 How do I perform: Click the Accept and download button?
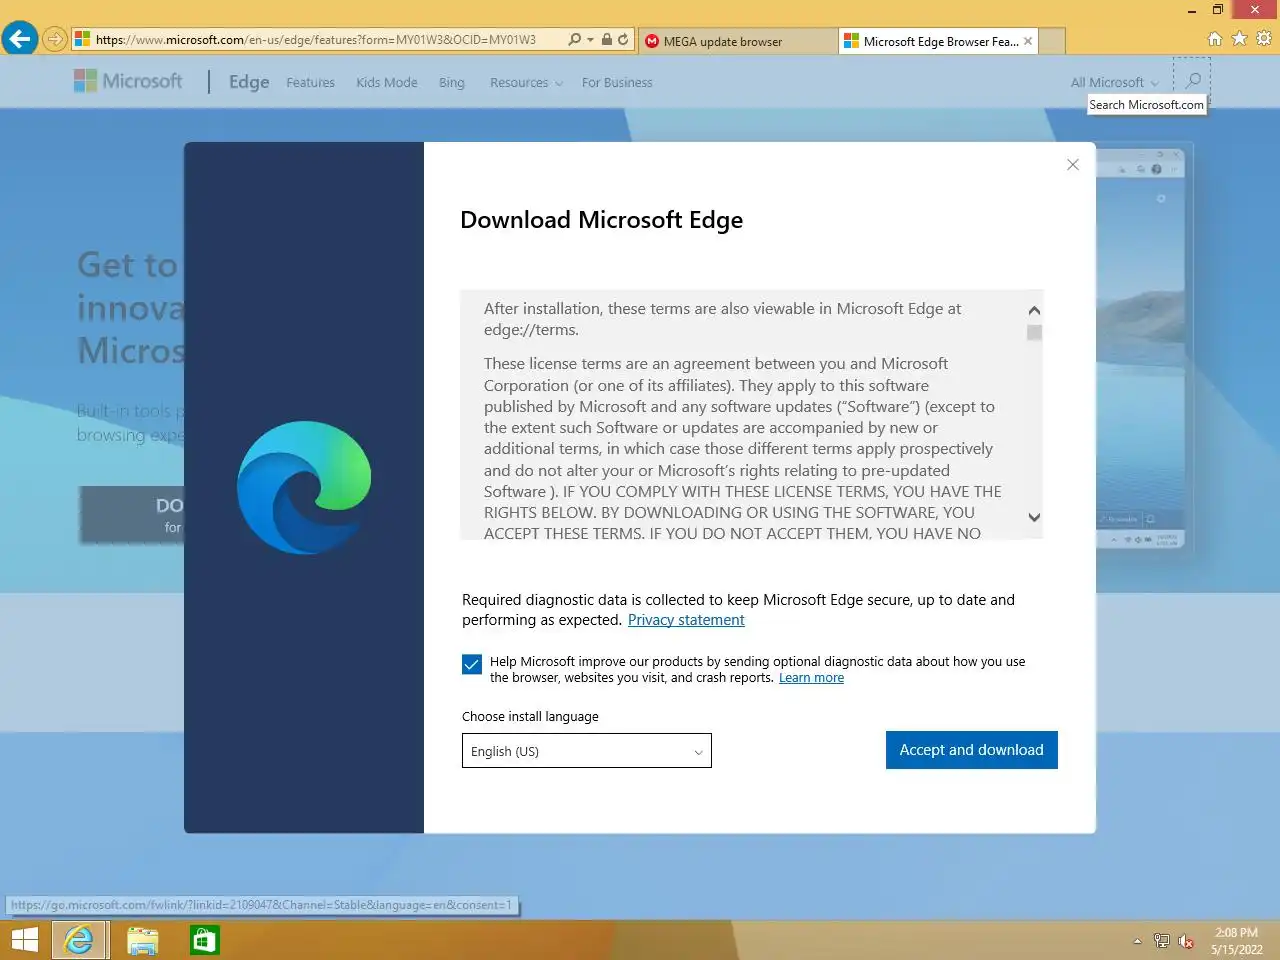tap(971, 750)
